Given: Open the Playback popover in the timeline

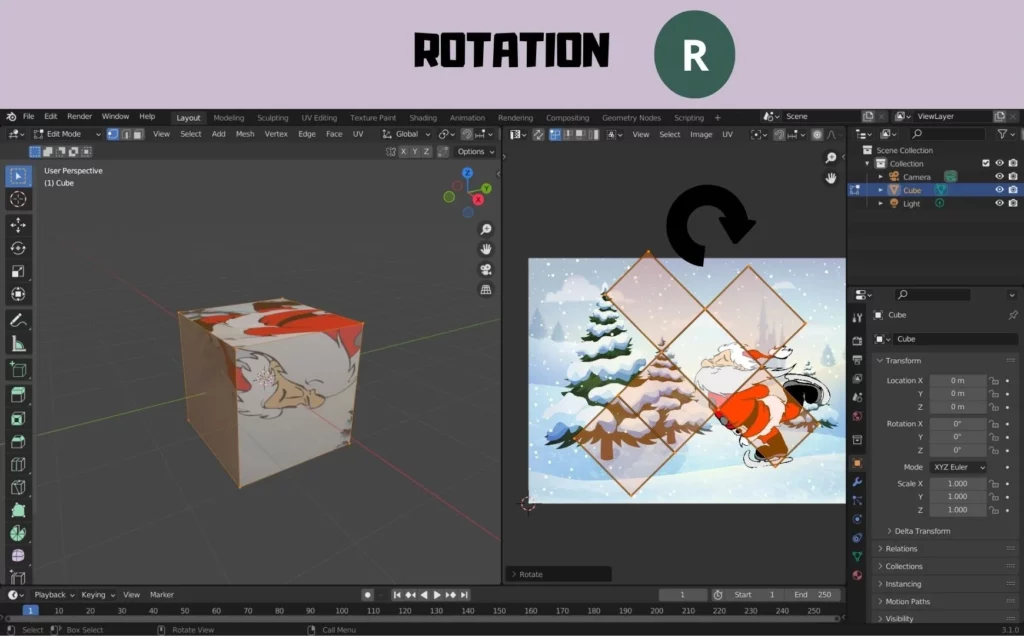Looking at the screenshot, I should tap(54, 595).
